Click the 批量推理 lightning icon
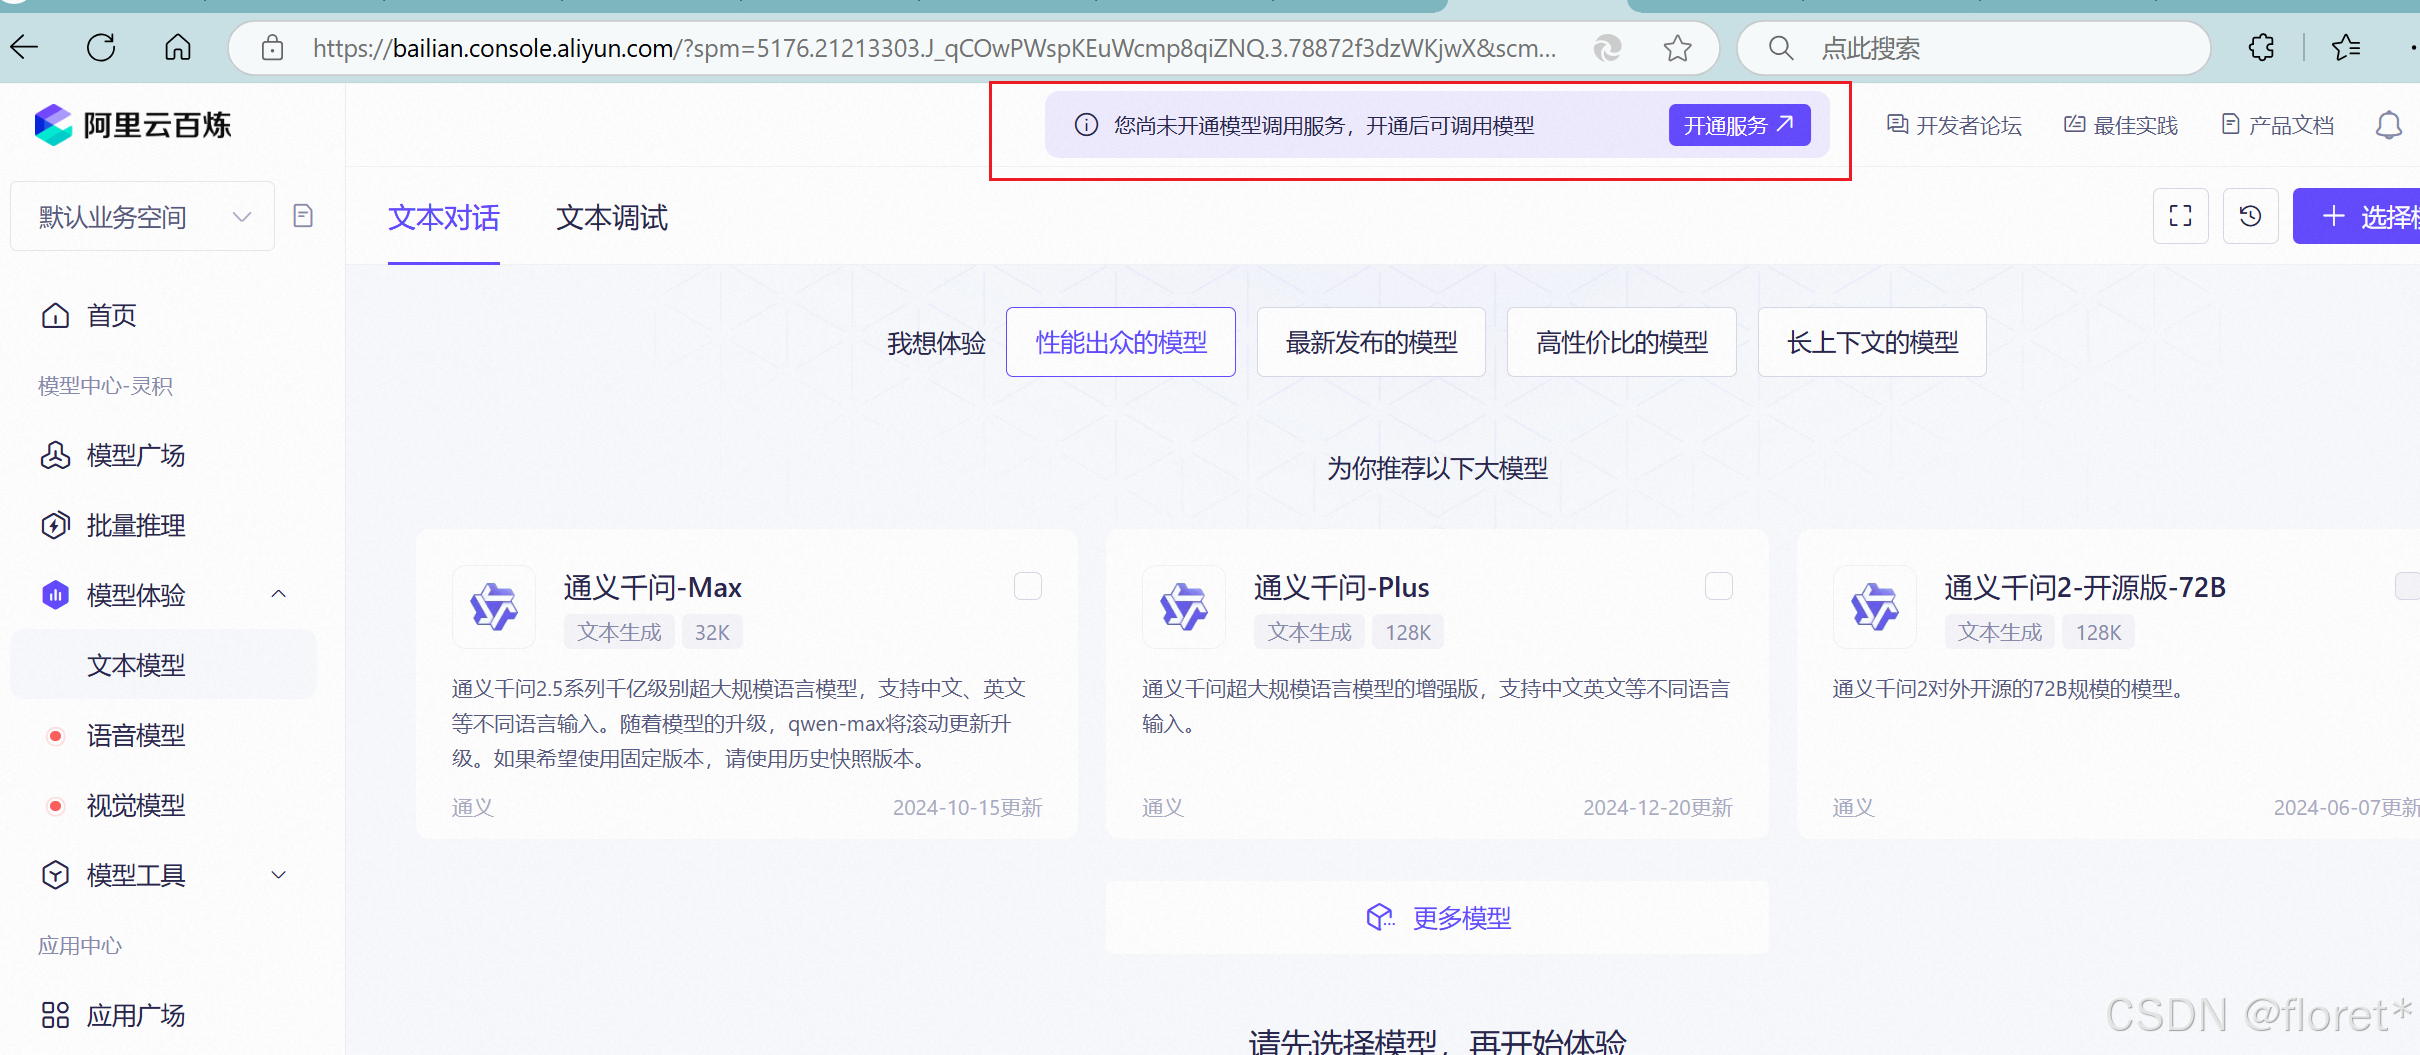Screen dimensions: 2420x1055 pyautogui.click(x=55, y=525)
